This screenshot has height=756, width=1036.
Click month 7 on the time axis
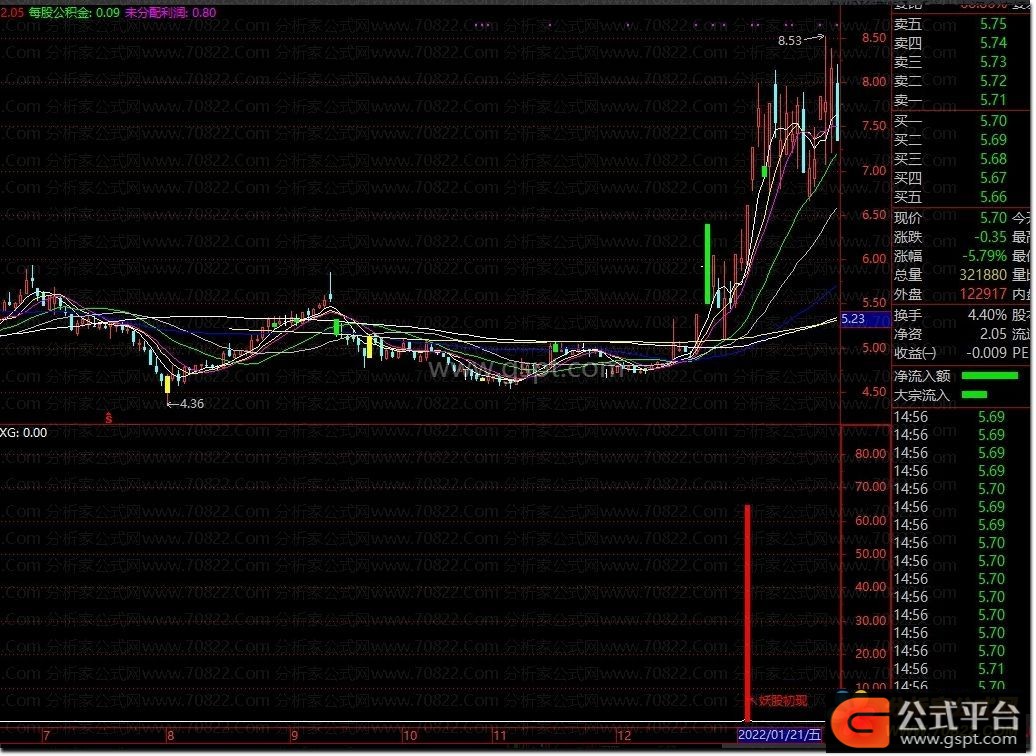[46, 736]
